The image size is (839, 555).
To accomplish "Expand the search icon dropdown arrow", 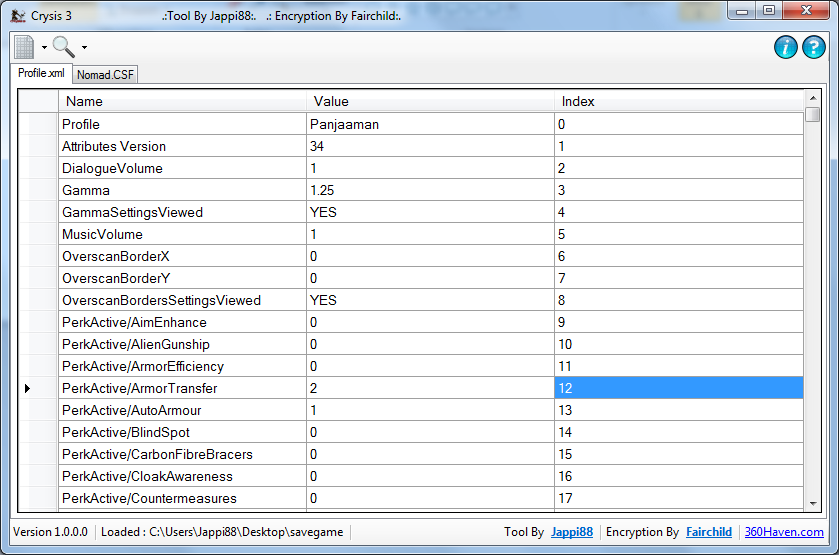I will click(x=85, y=47).
